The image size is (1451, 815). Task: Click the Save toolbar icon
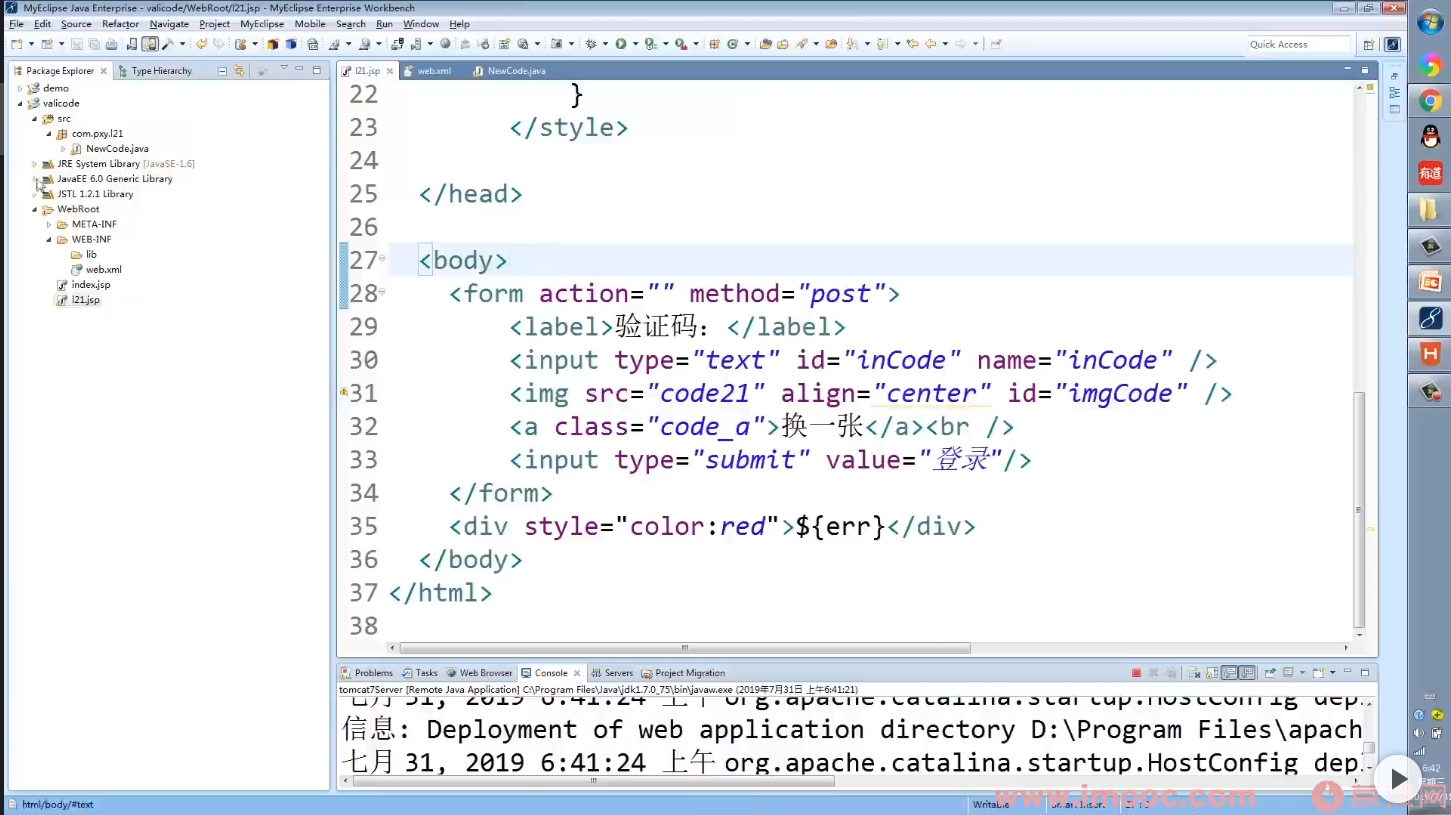pyautogui.click(x=76, y=44)
